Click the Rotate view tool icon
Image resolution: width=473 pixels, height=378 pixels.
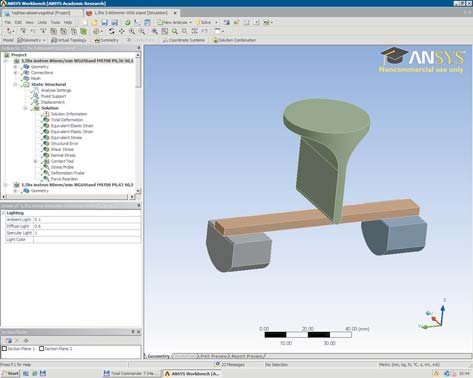(112, 31)
